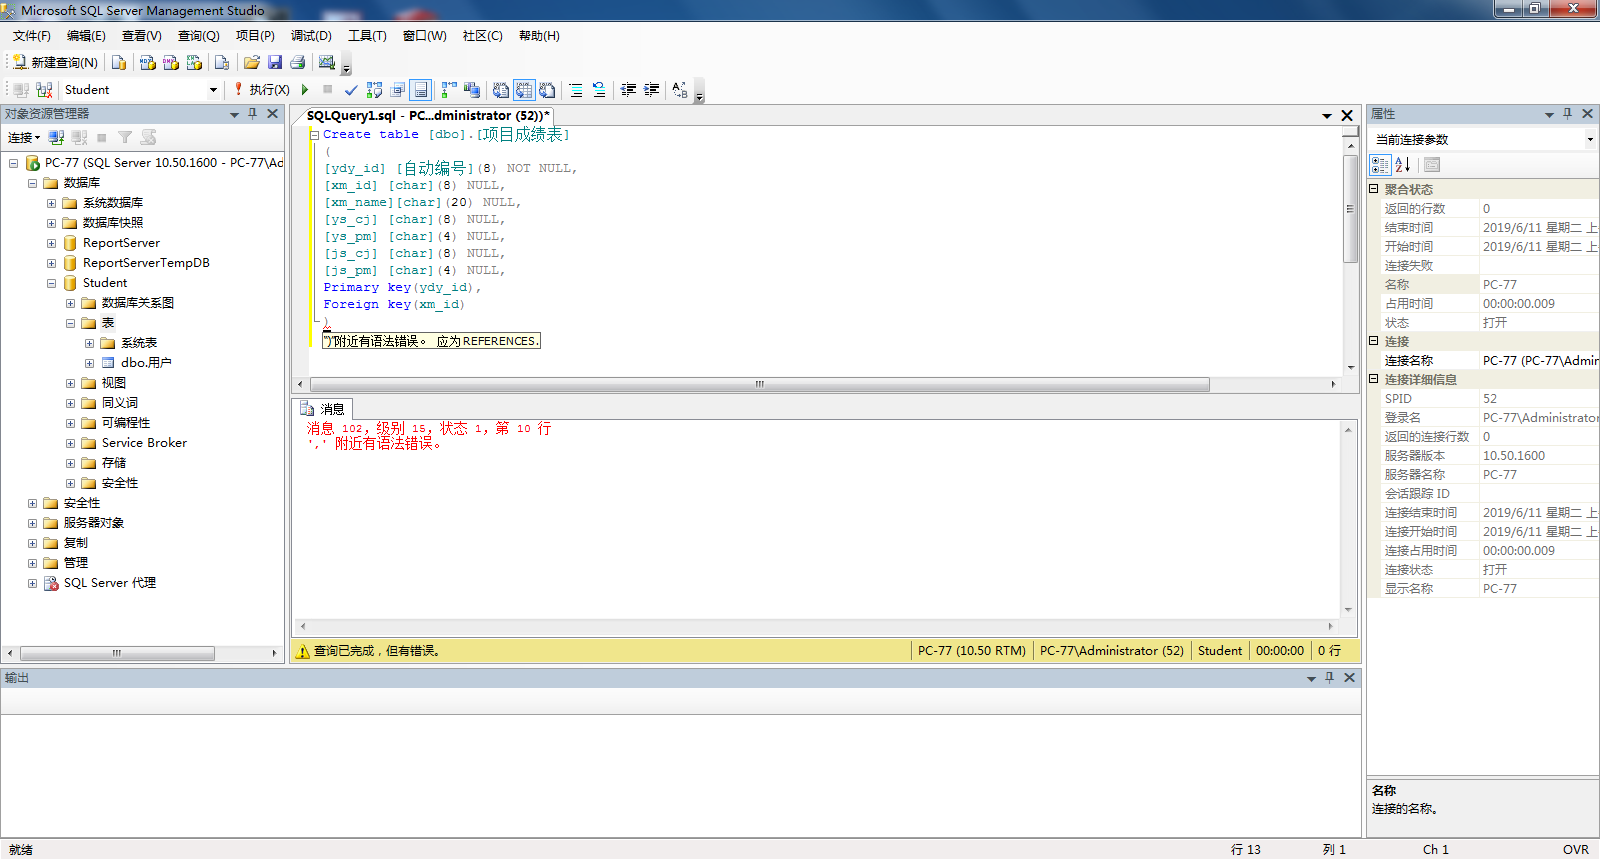Click Display Estimated Execution Plan icon
Viewport: 1600px width, 860px height.
click(374, 90)
